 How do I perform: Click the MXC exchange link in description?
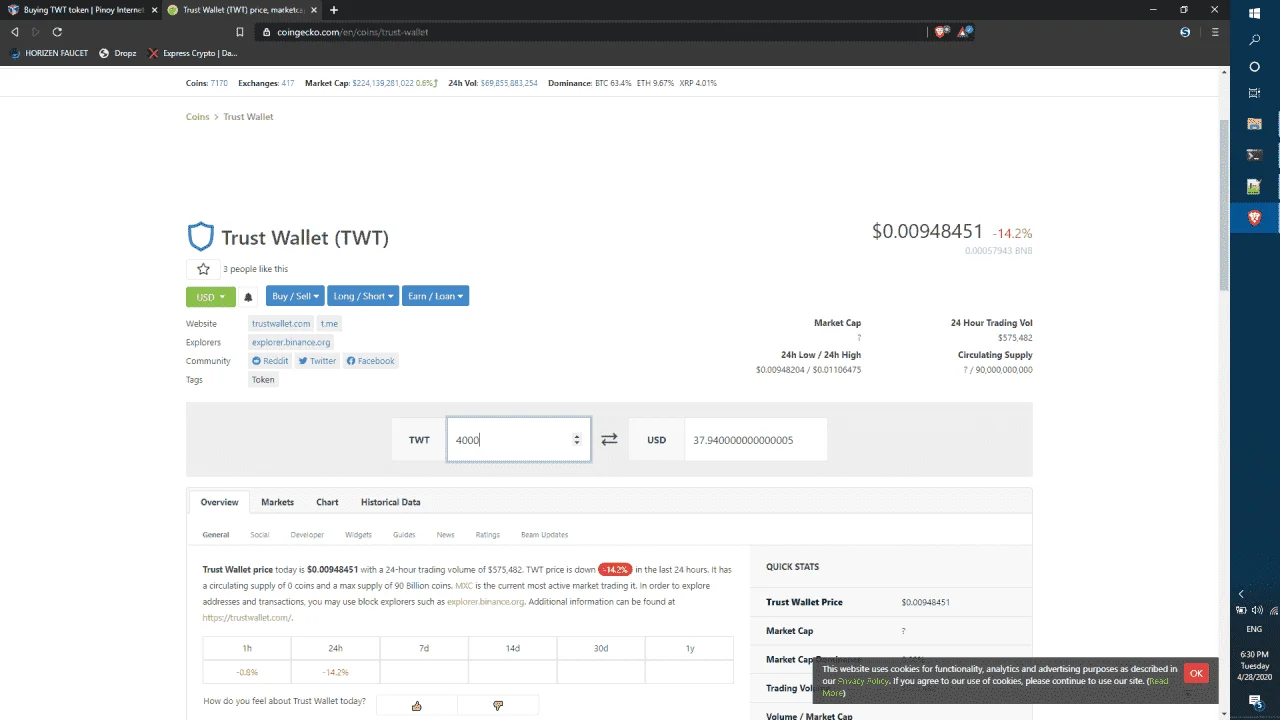[464, 586]
